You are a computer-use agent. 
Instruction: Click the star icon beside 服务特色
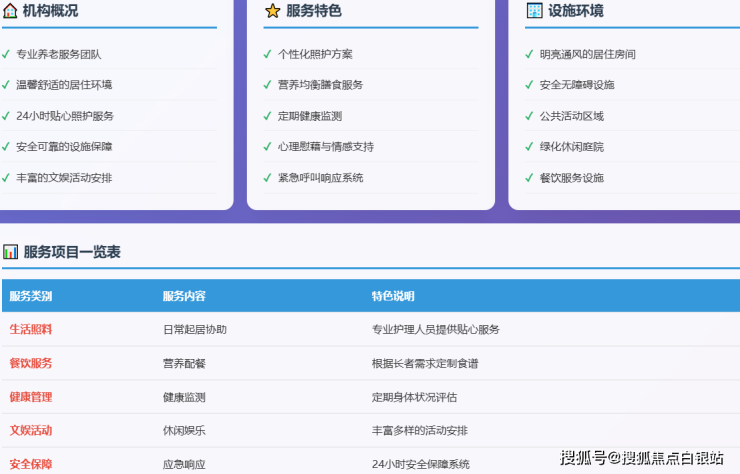click(x=272, y=11)
